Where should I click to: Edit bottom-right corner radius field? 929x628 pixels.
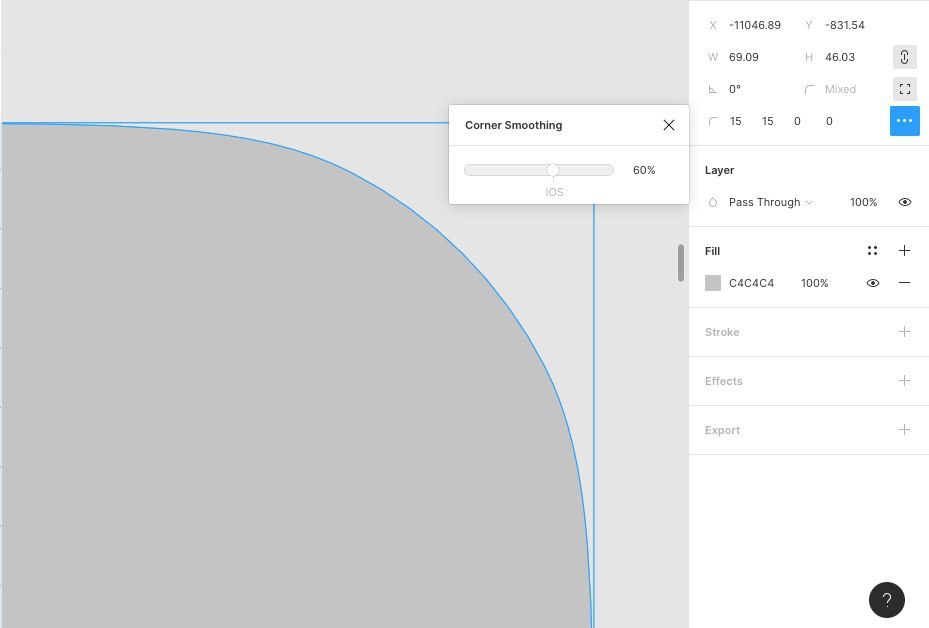click(x=797, y=121)
